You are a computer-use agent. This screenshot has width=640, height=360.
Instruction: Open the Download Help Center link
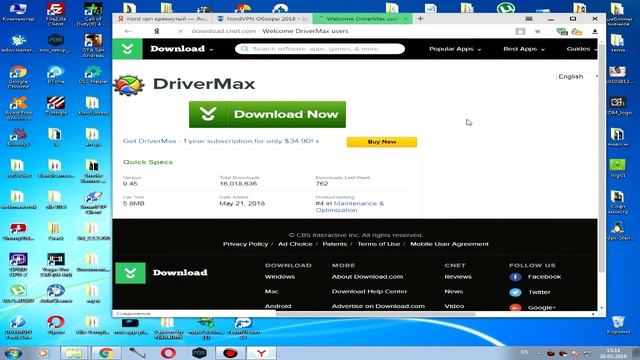369,291
